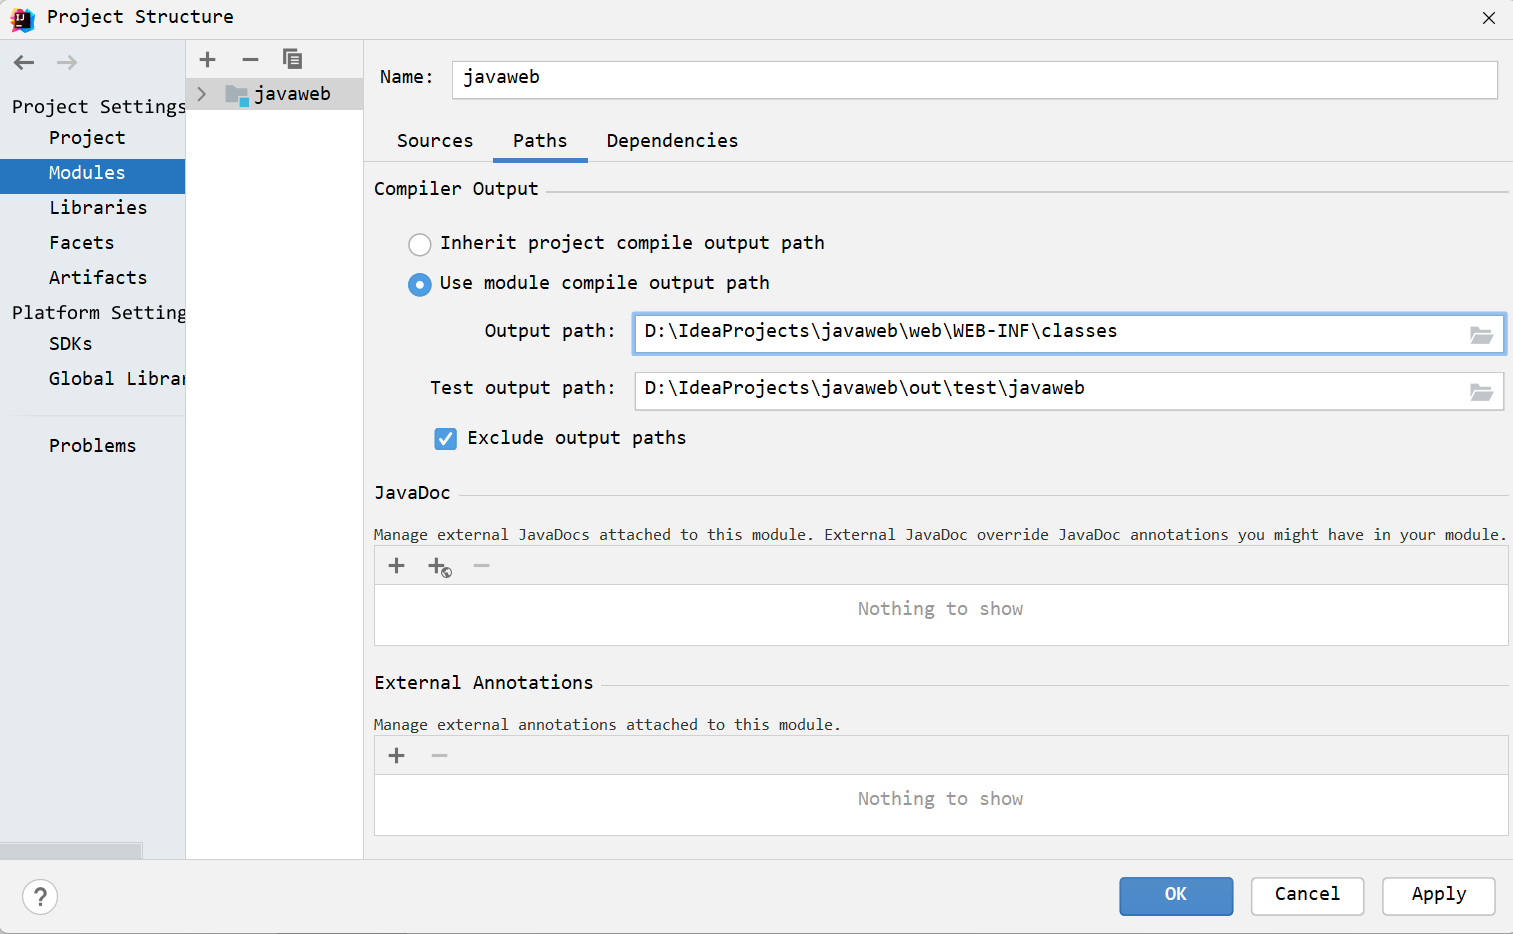Attach JavaDoc from URL icon
The width and height of the screenshot is (1513, 934).
tap(438, 565)
